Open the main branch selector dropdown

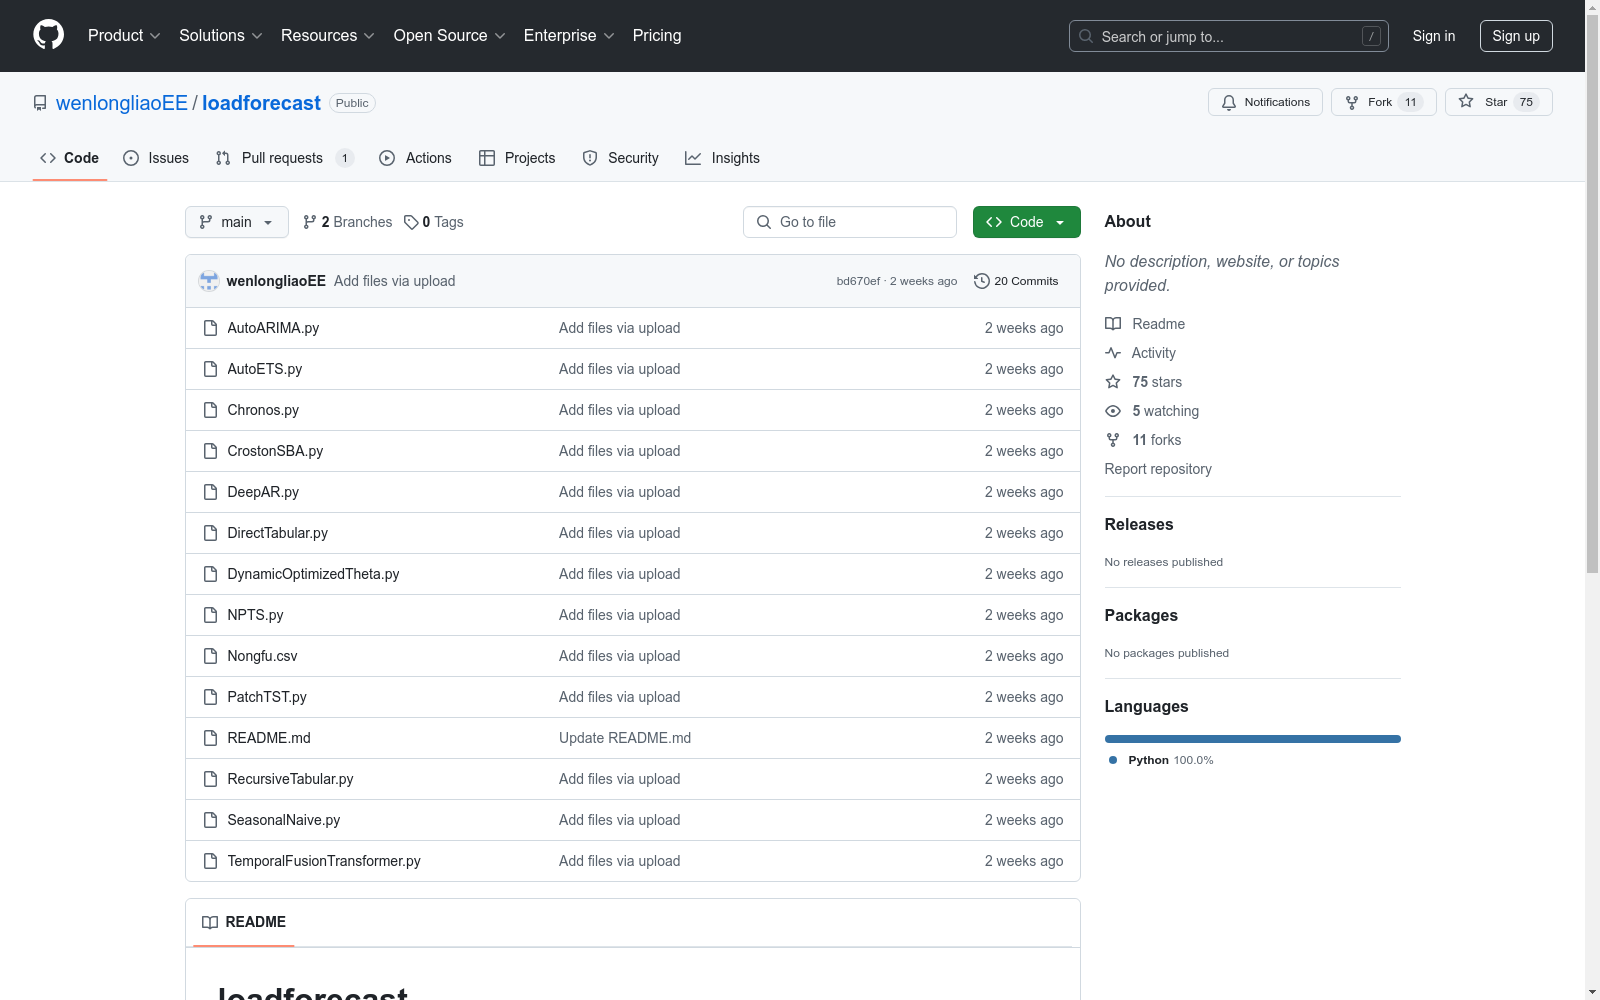click(237, 222)
